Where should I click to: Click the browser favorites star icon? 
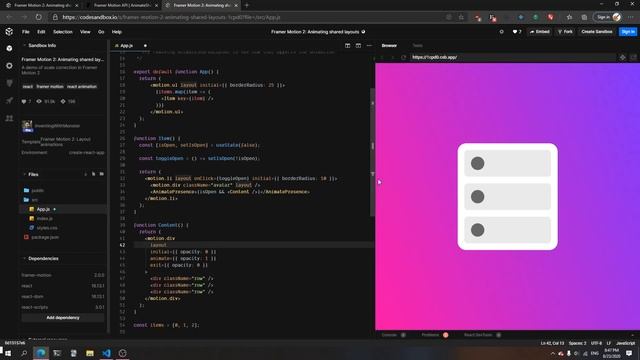point(461,17)
